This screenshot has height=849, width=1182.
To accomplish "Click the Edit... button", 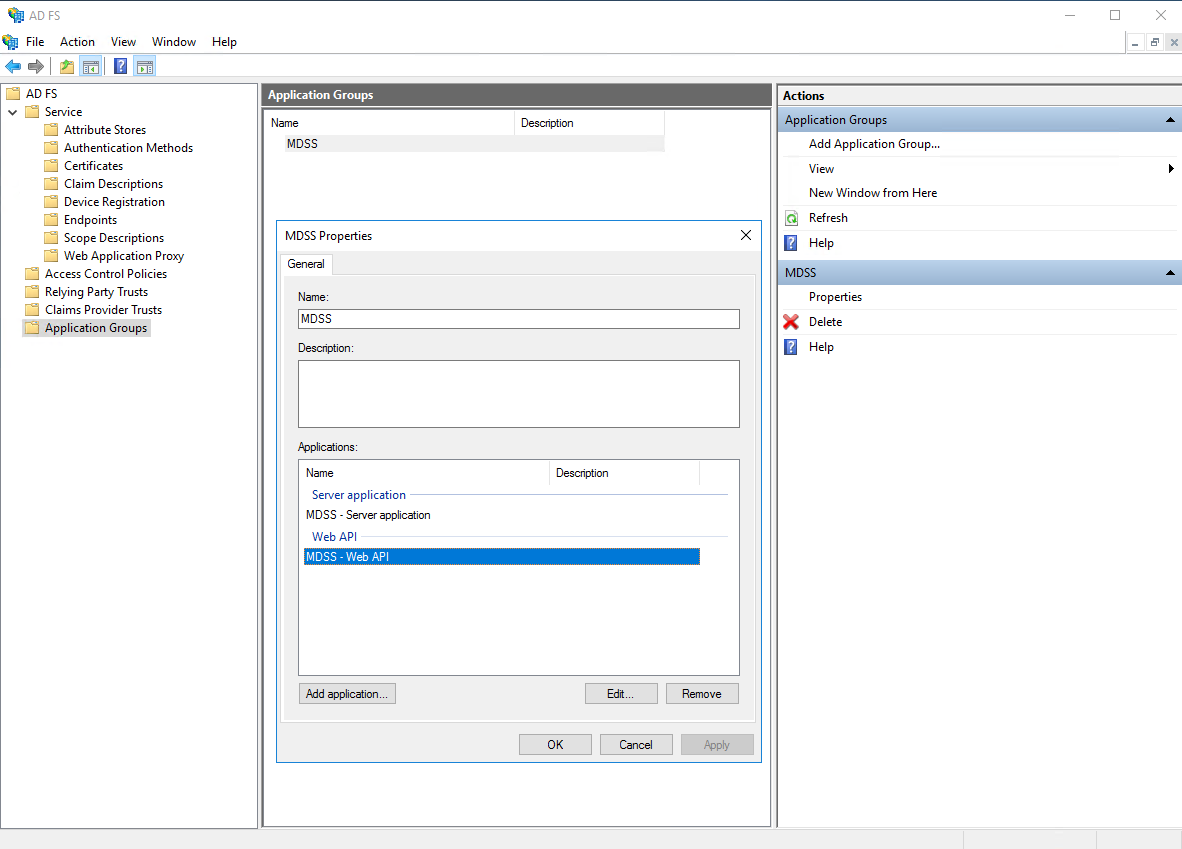I will click(x=620, y=694).
